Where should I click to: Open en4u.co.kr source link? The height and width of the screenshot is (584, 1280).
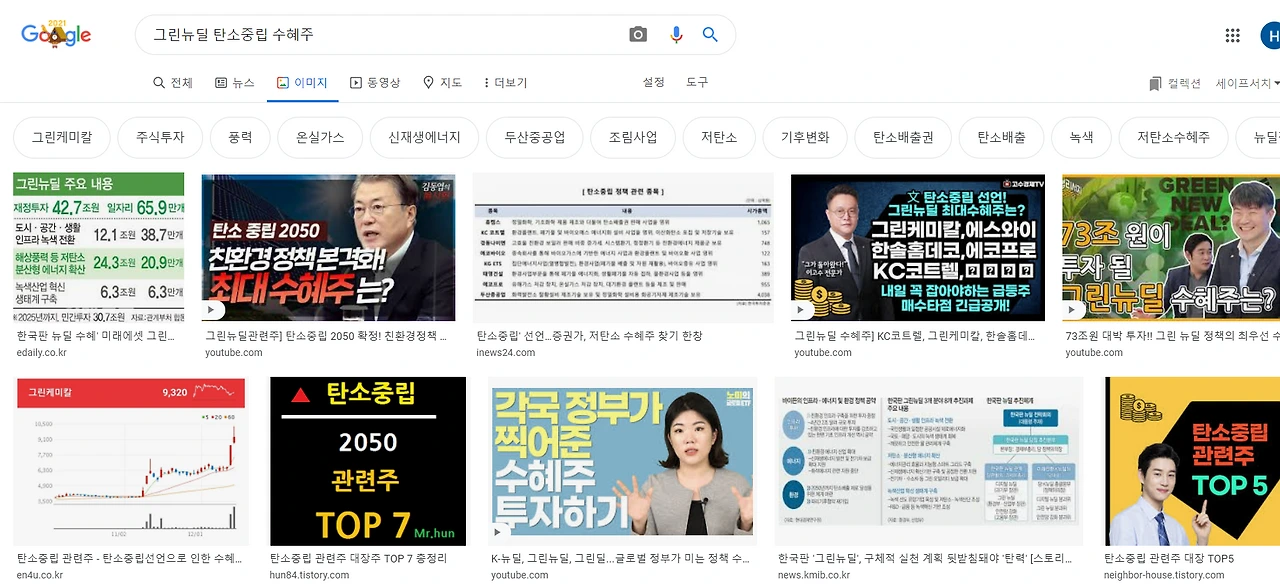(40, 575)
